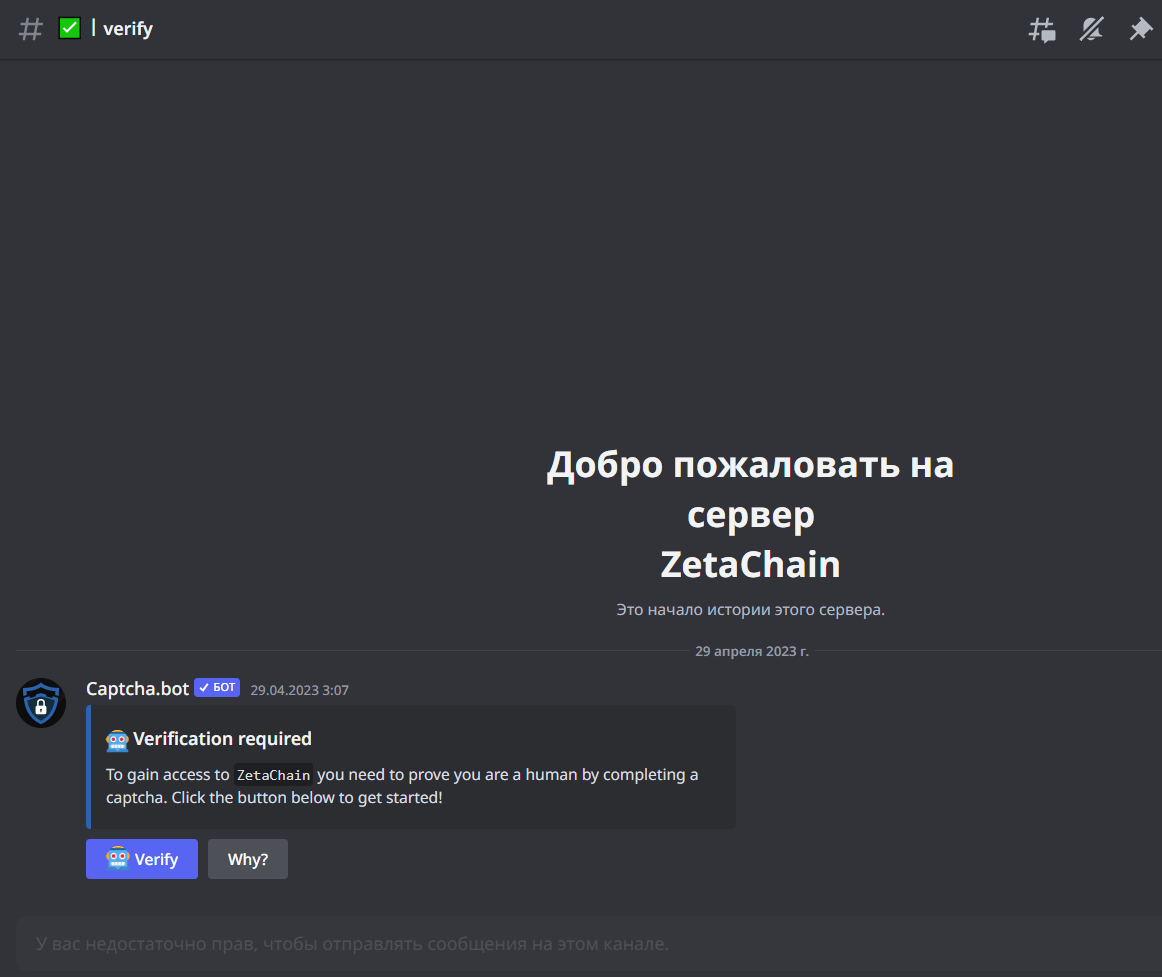The height and width of the screenshot is (977, 1162).
Task: Open Captcha.bot avatar profile
Action: click(x=41, y=703)
